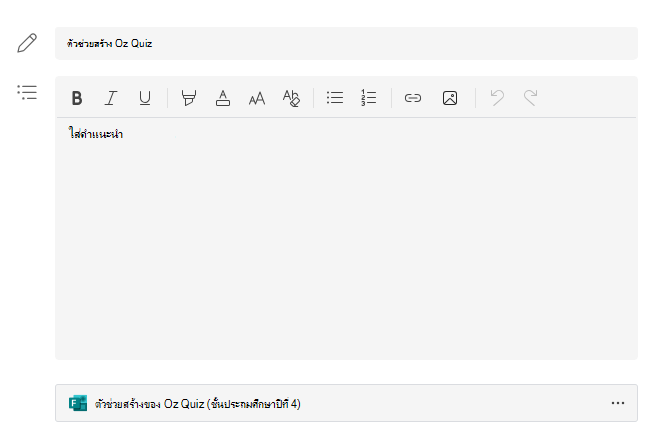
Task: Toggle Underline formatting
Action: [145, 98]
